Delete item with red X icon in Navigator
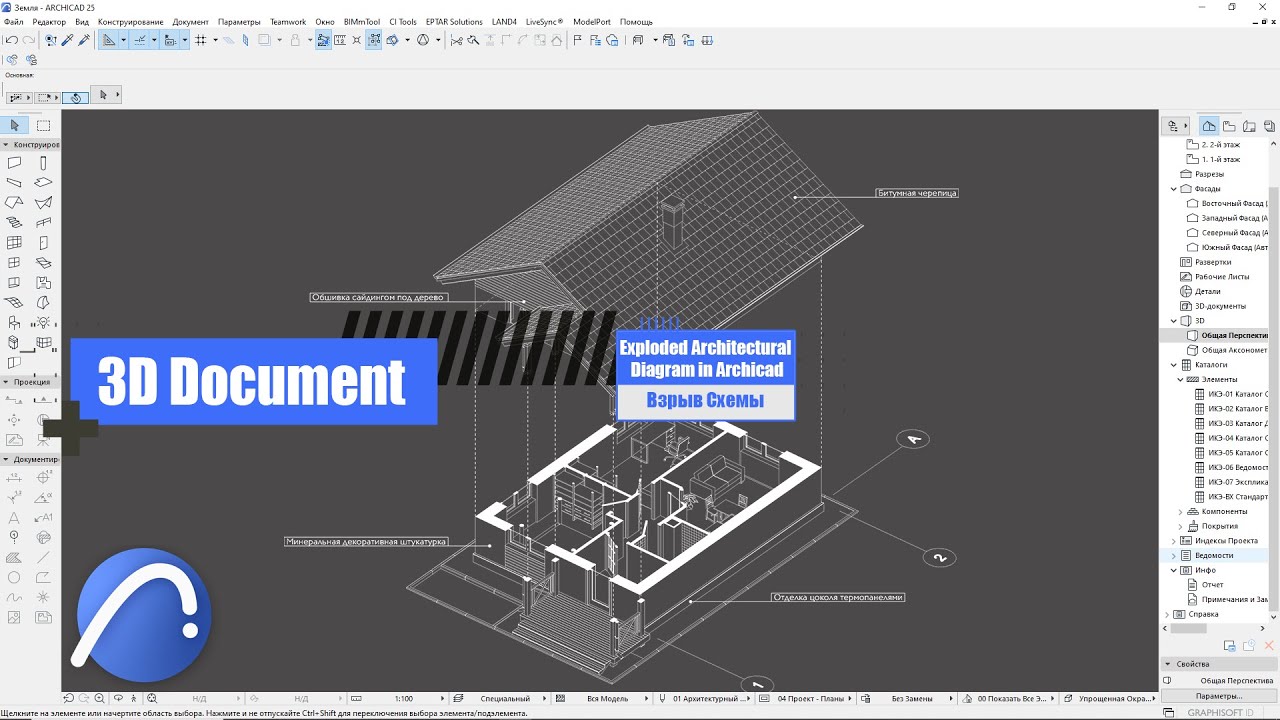The height and width of the screenshot is (720, 1280). pos(1269,646)
